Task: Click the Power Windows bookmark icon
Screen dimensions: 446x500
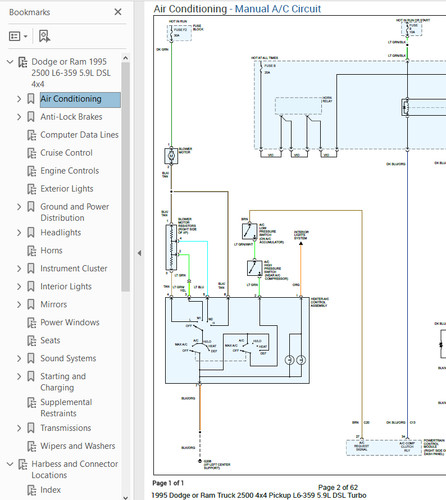Action: (32, 323)
